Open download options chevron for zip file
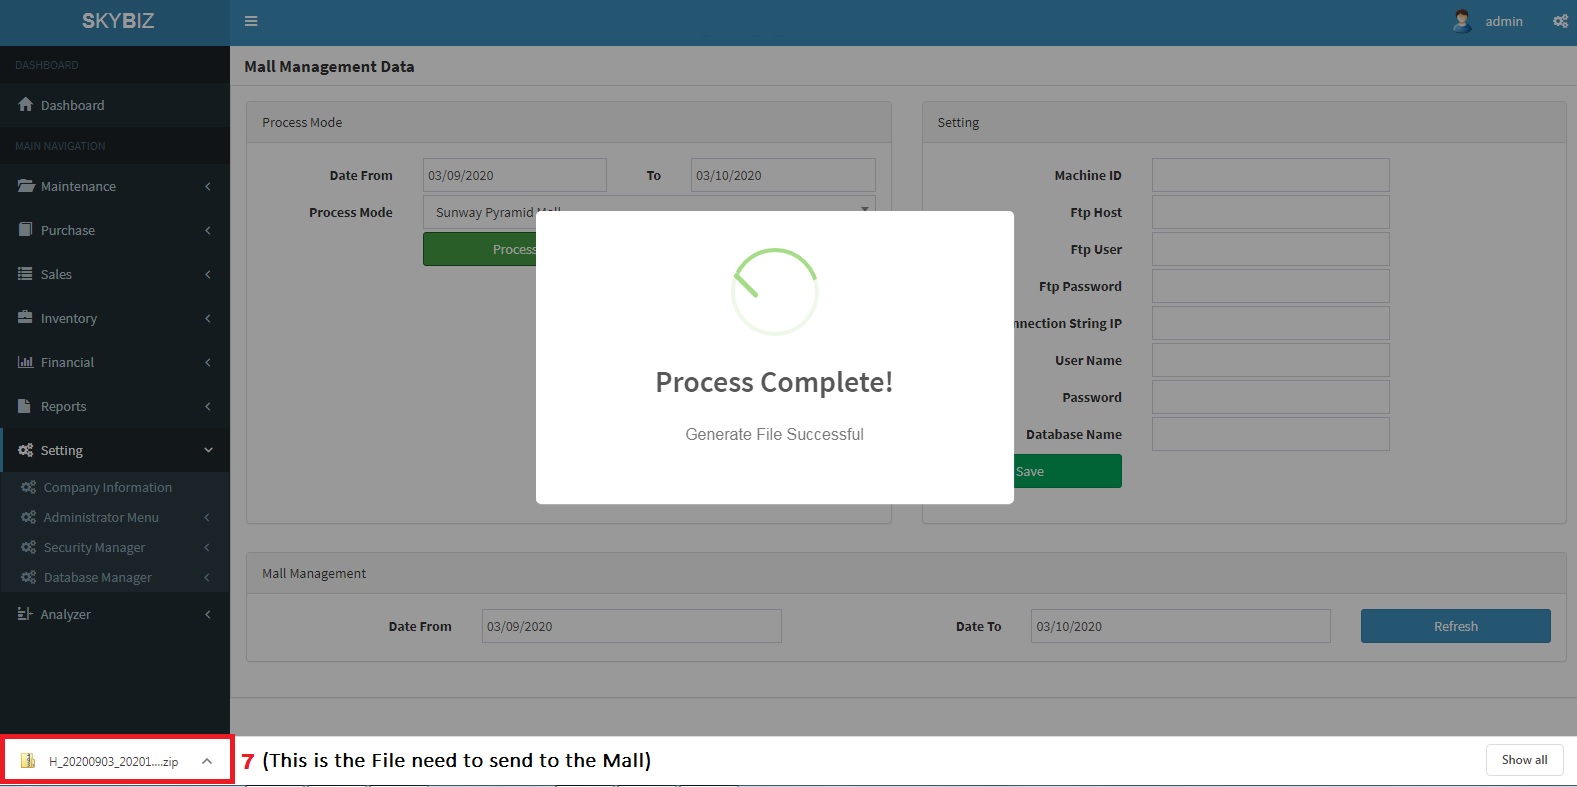 [x=207, y=761]
